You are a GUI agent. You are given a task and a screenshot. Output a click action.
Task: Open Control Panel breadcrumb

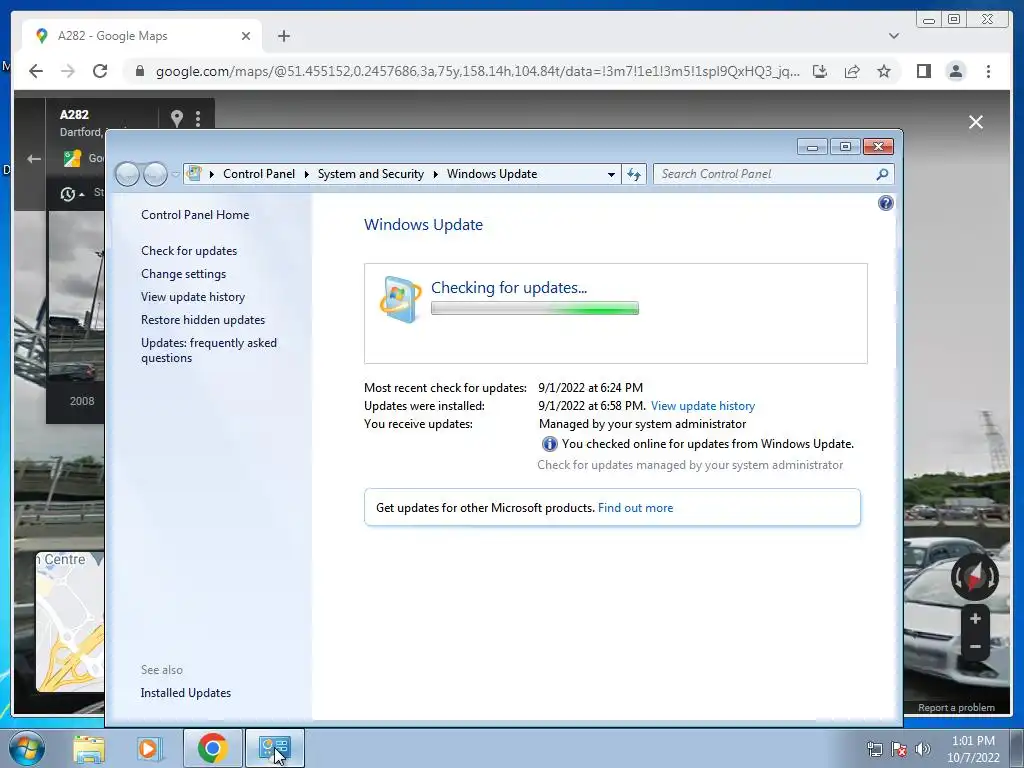click(x=259, y=174)
